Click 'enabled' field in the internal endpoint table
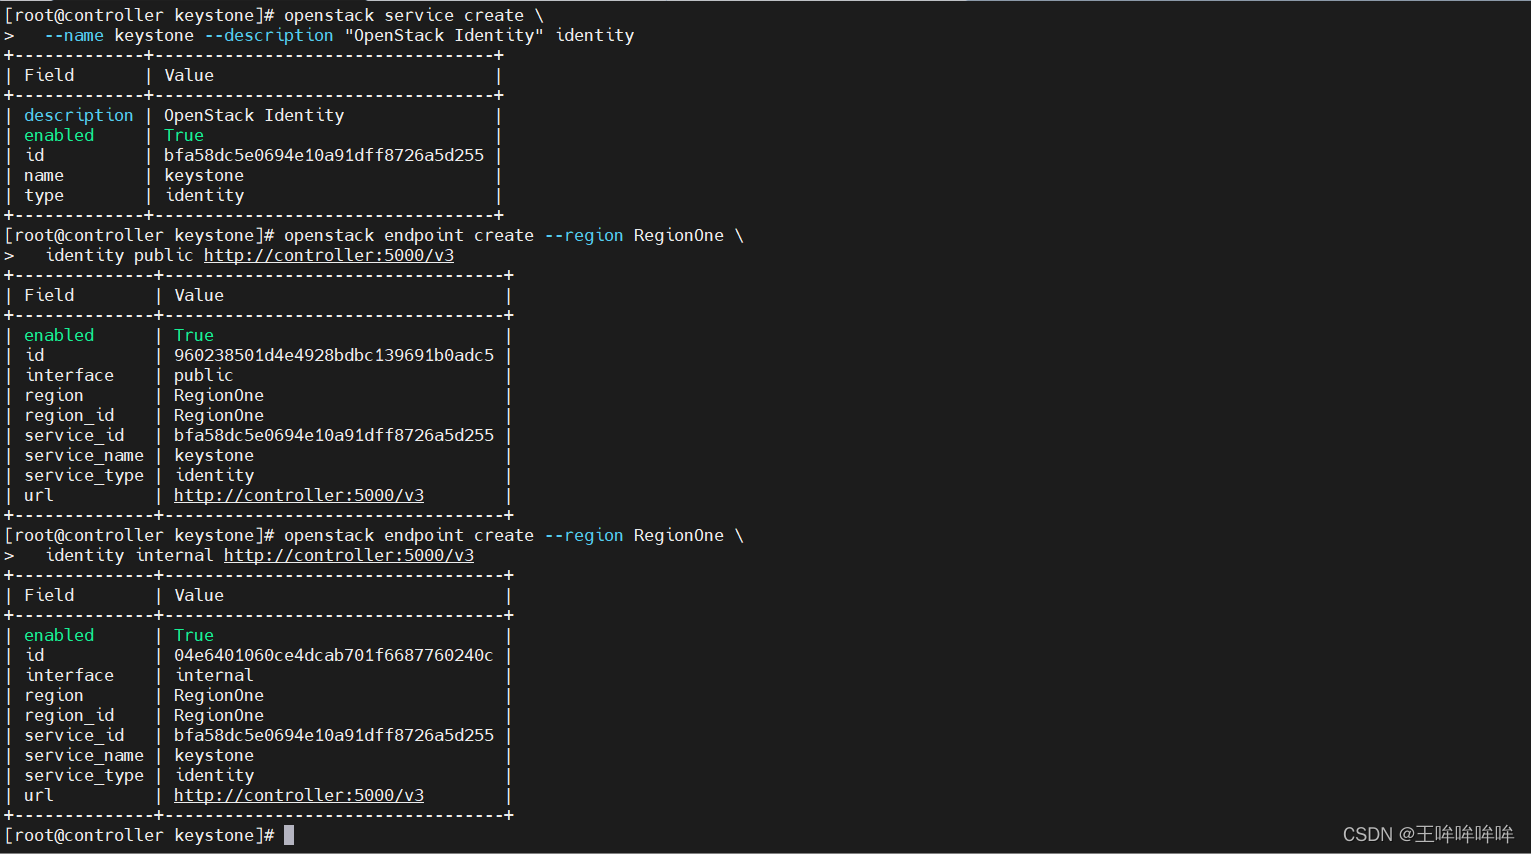The width and height of the screenshot is (1531, 854). 59,635
